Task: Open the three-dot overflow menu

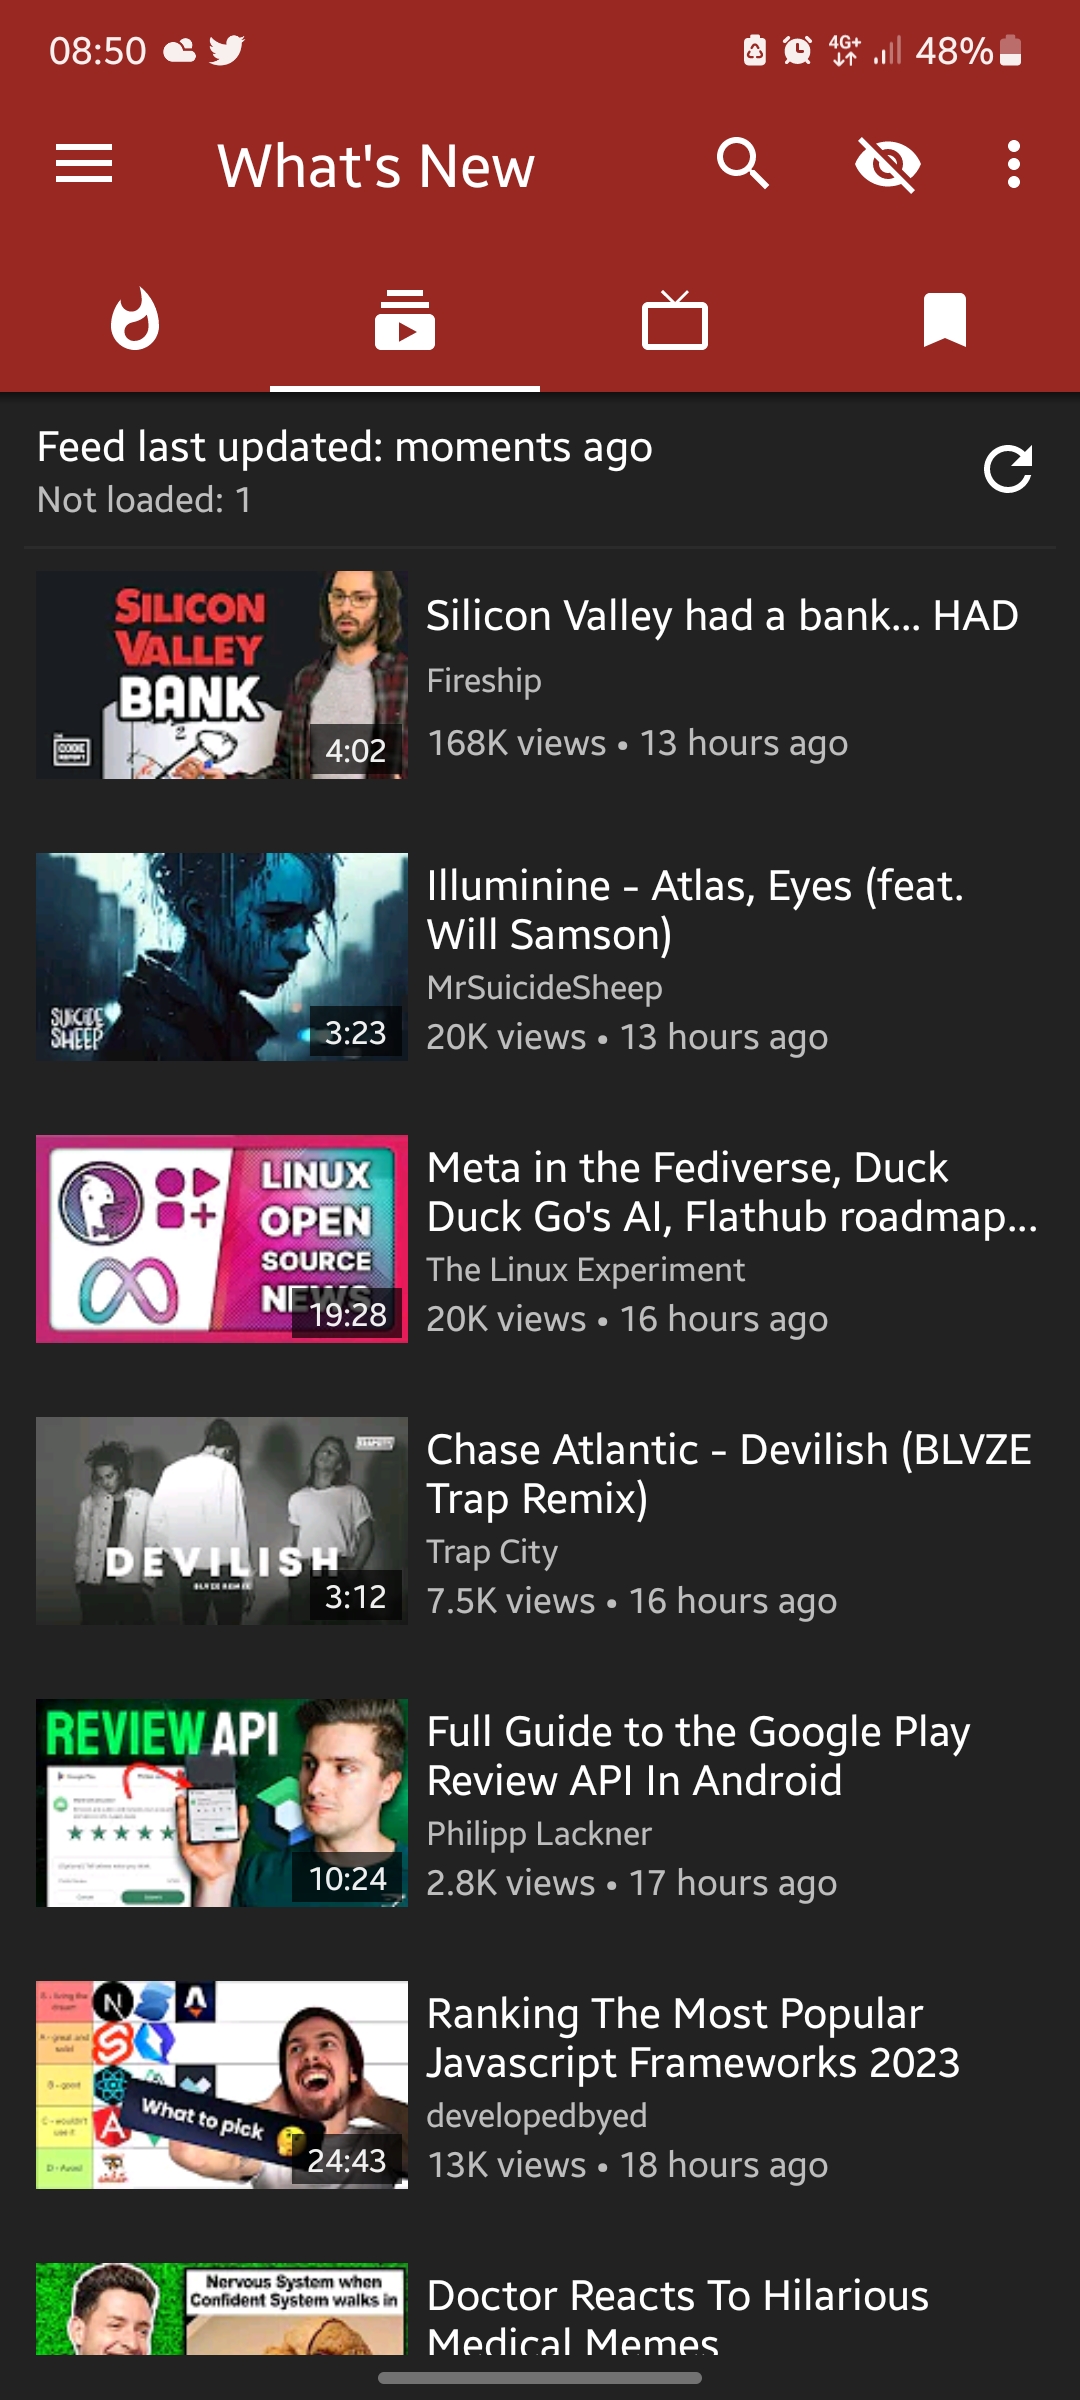Action: pyautogui.click(x=1014, y=164)
